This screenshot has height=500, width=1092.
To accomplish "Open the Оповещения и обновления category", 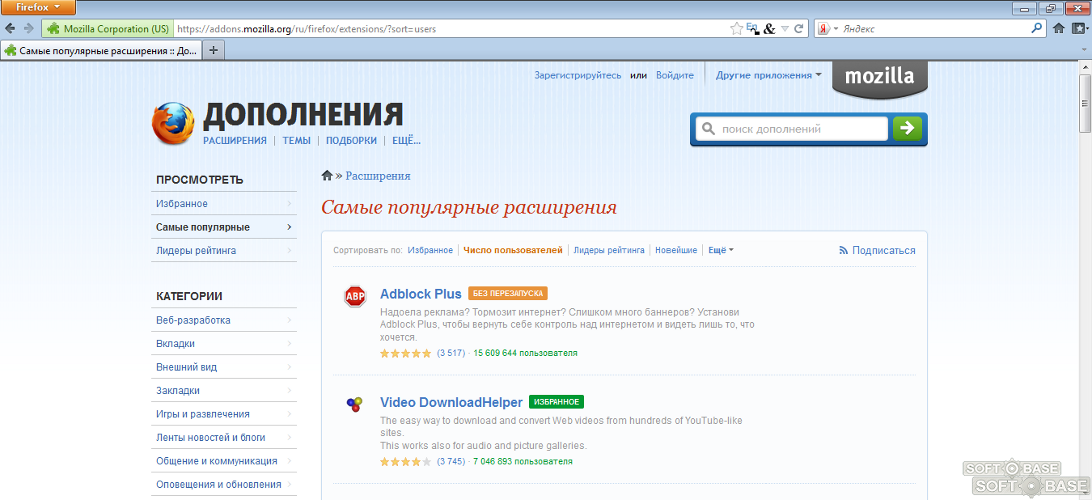I will (224, 484).
